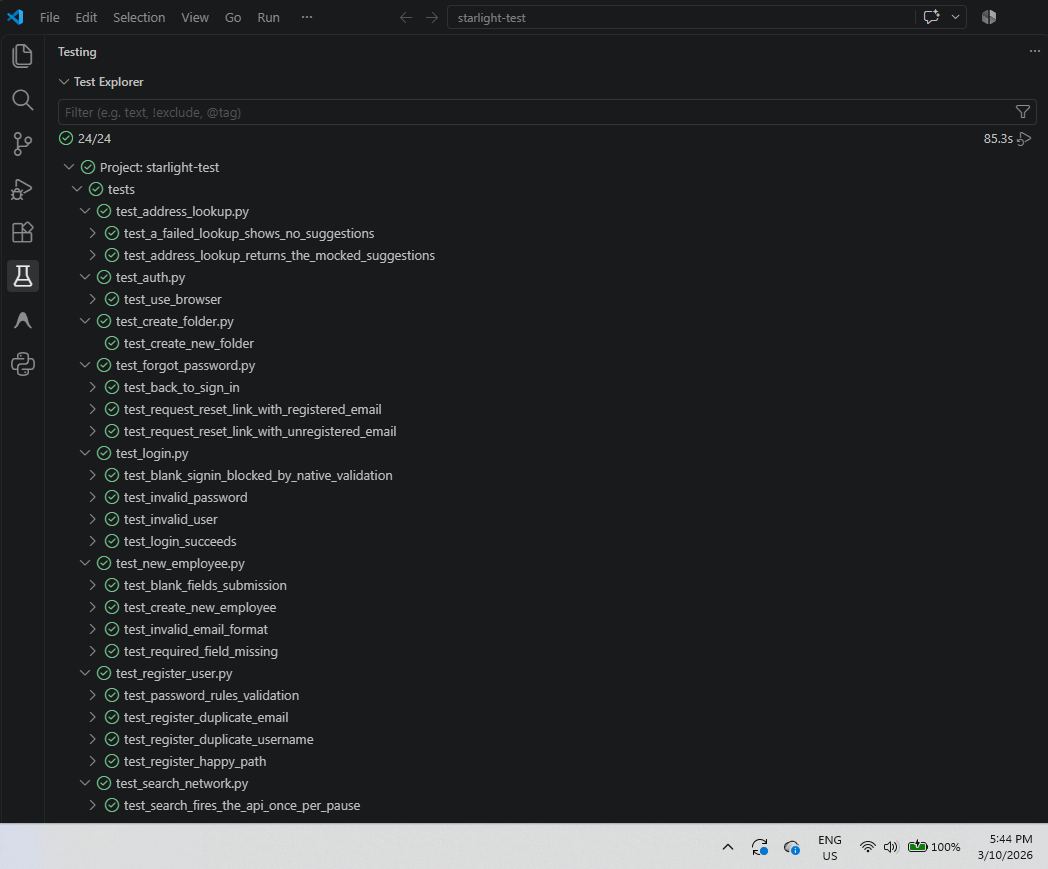The height and width of the screenshot is (869, 1048).
Task: Click the cloud info tray icon
Action: (792, 848)
